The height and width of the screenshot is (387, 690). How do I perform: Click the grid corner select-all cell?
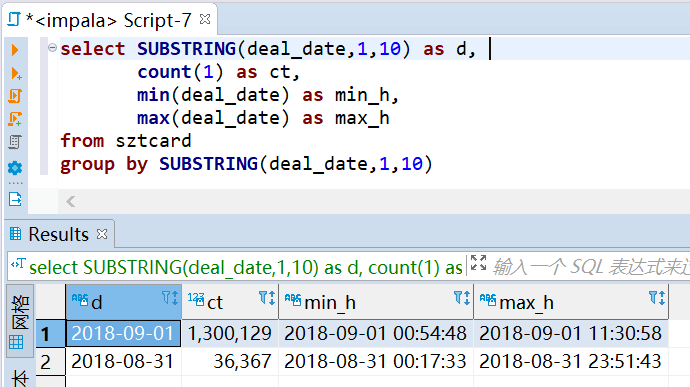click(x=51, y=302)
